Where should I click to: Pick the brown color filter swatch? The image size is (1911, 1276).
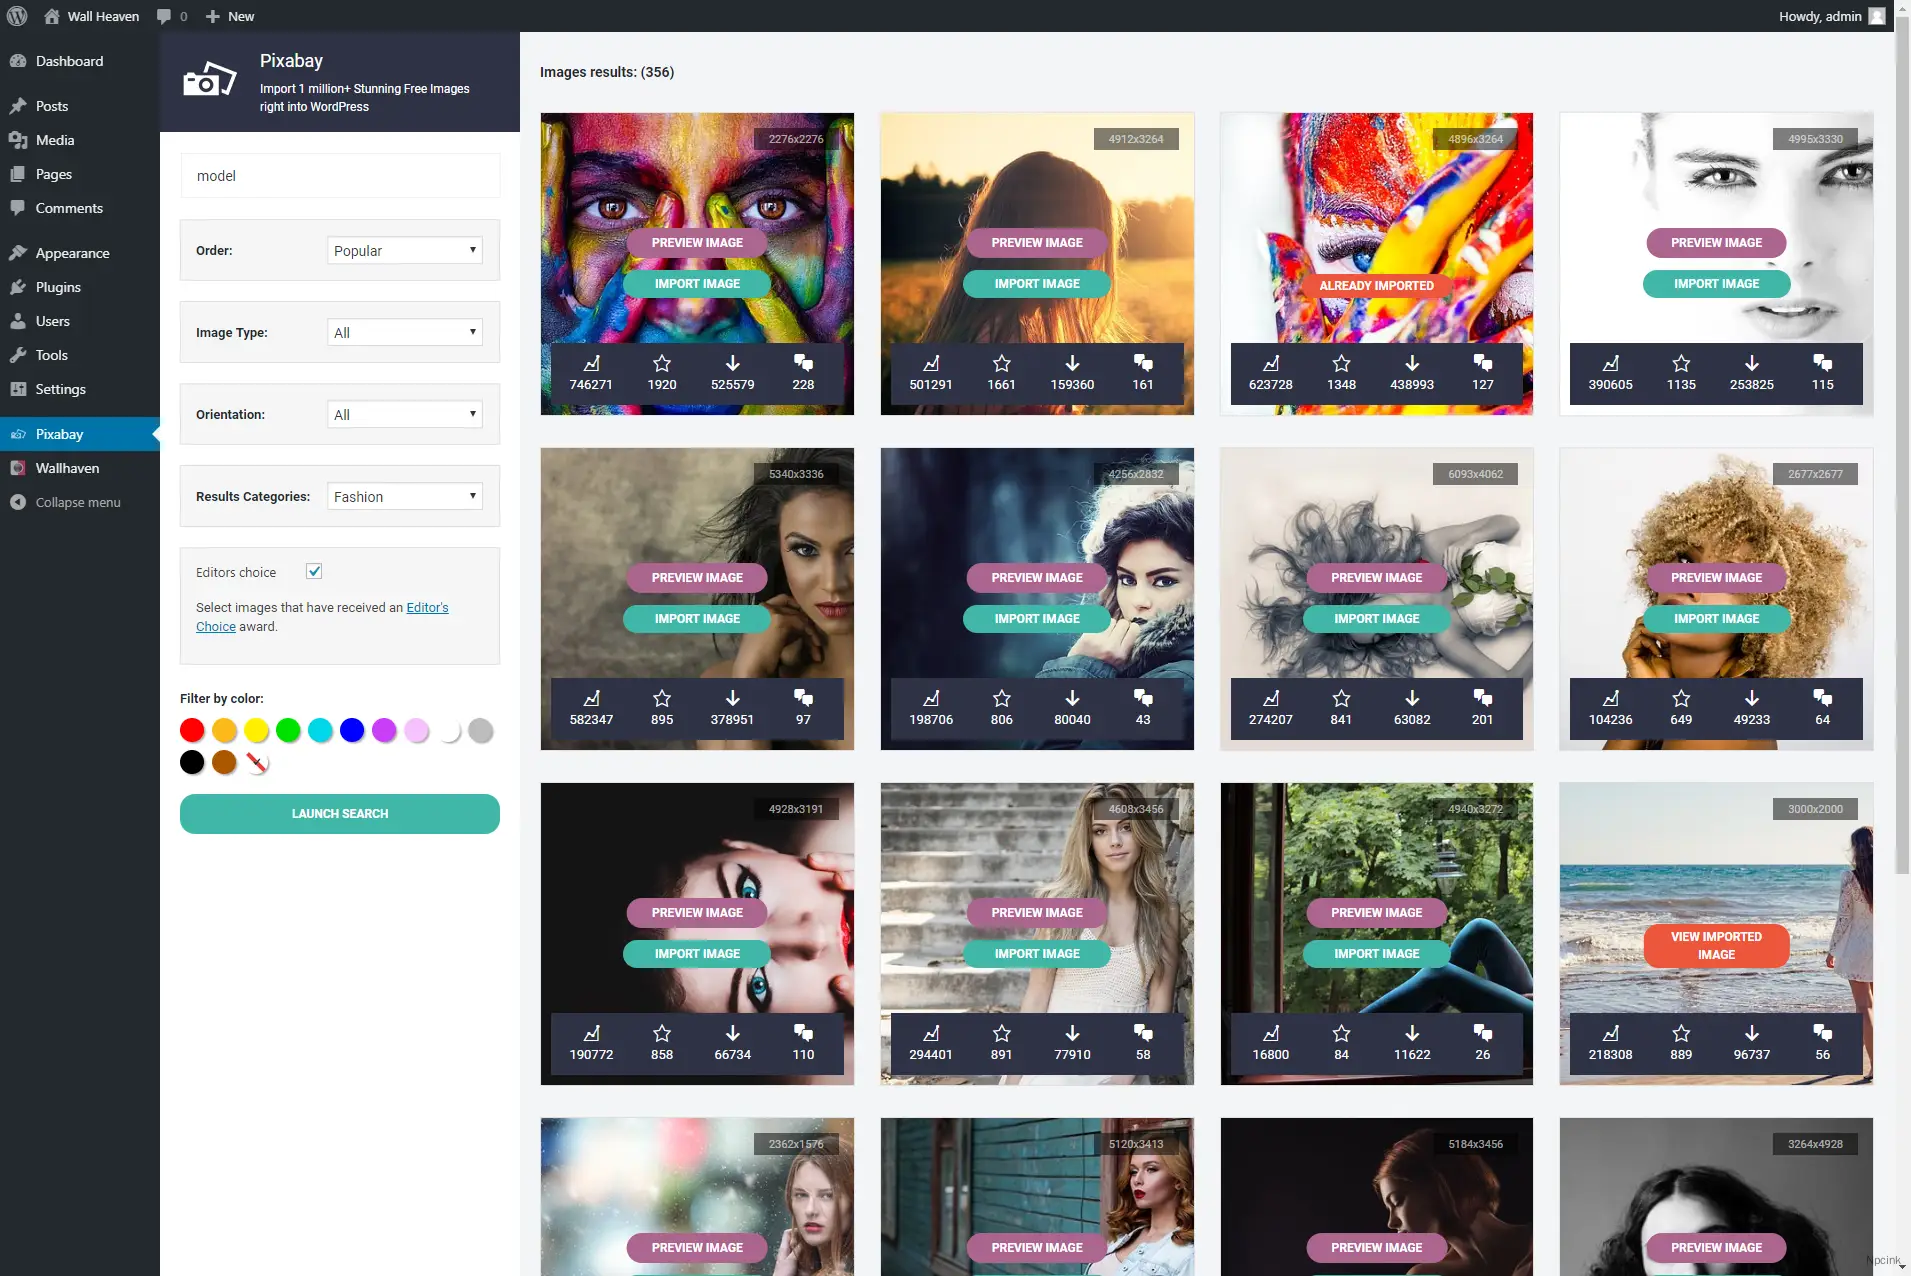tap(224, 762)
